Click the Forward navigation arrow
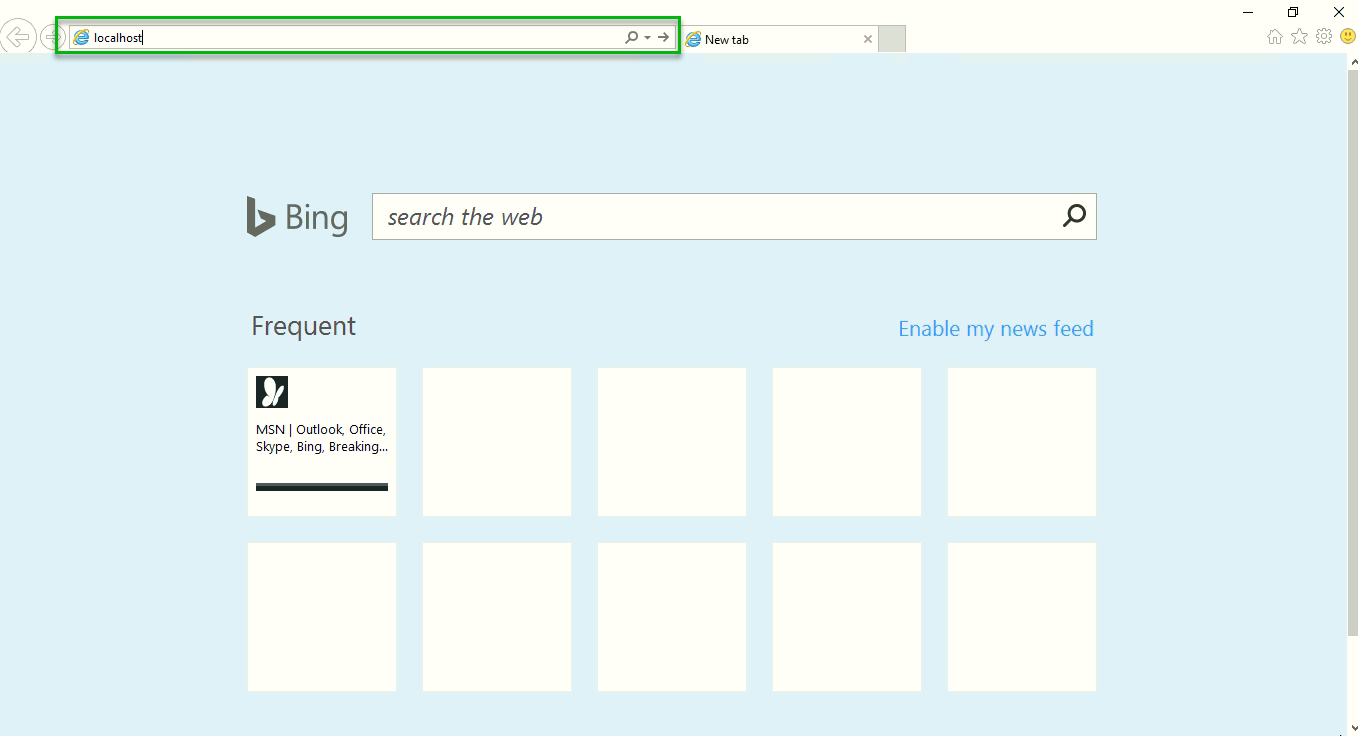This screenshot has height=736, width=1358. [x=52, y=38]
